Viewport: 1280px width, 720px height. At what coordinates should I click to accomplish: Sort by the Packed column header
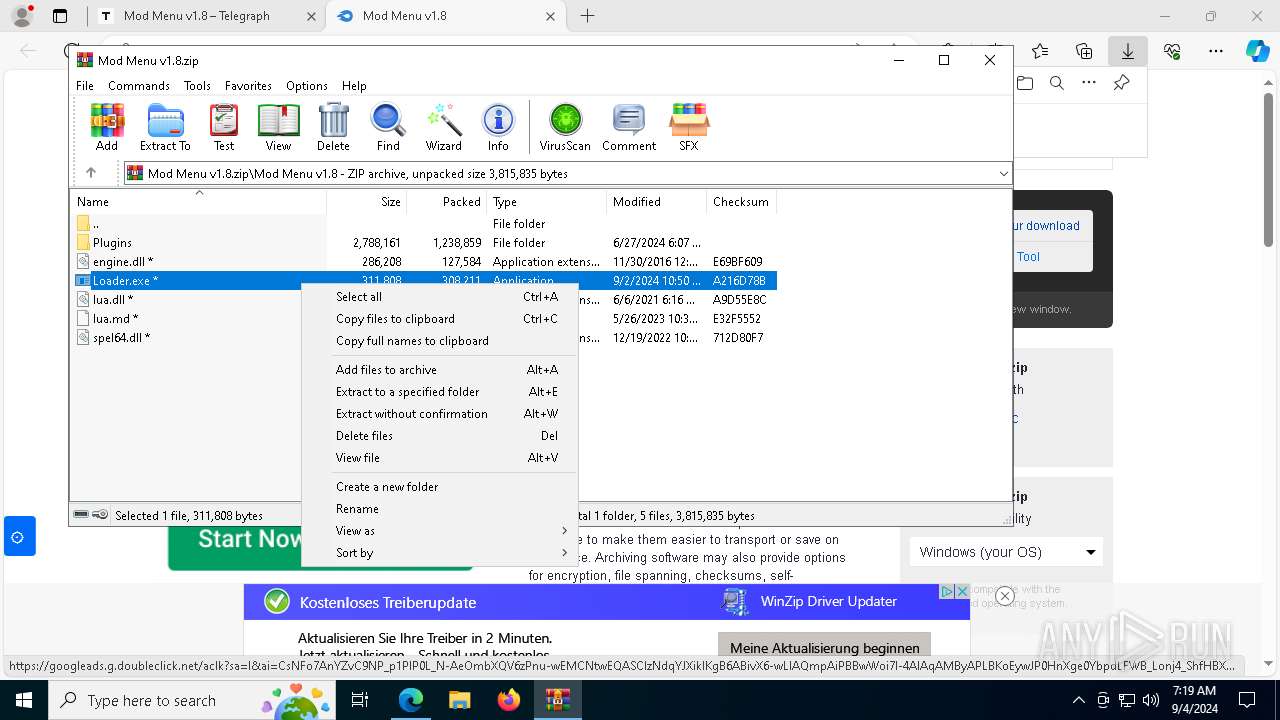pyautogui.click(x=447, y=202)
